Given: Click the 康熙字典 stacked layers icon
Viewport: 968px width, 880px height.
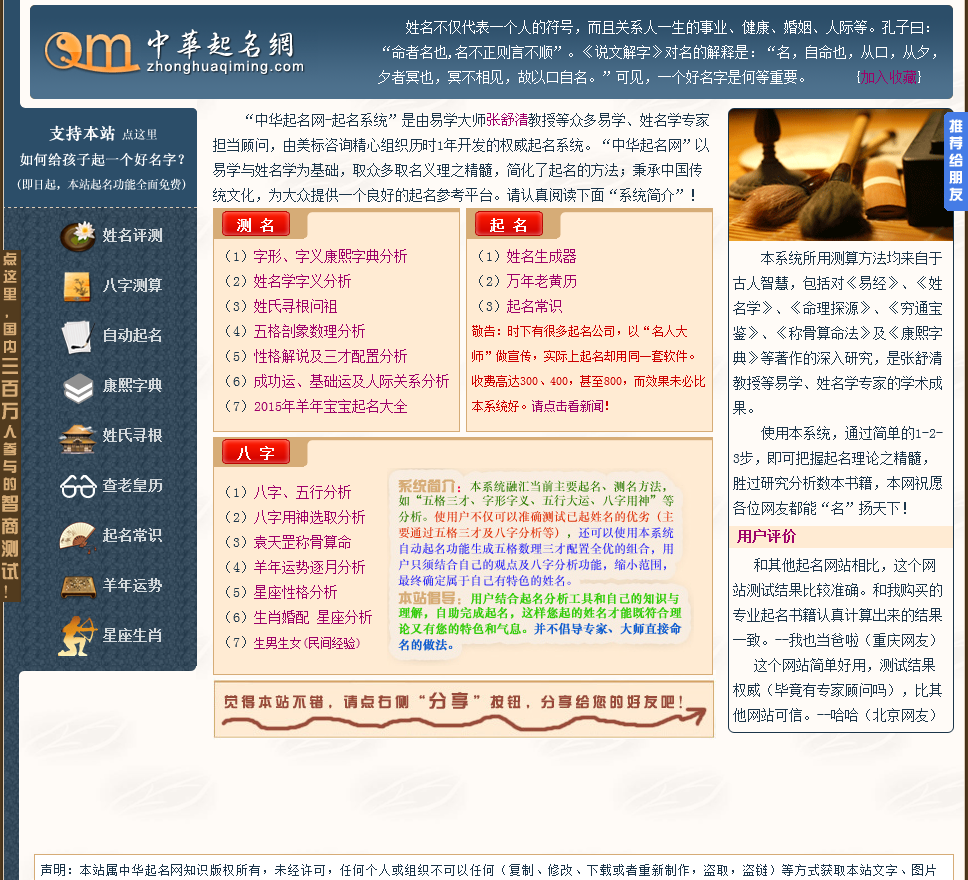Looking at the screenshot, I should coord(78,387).
